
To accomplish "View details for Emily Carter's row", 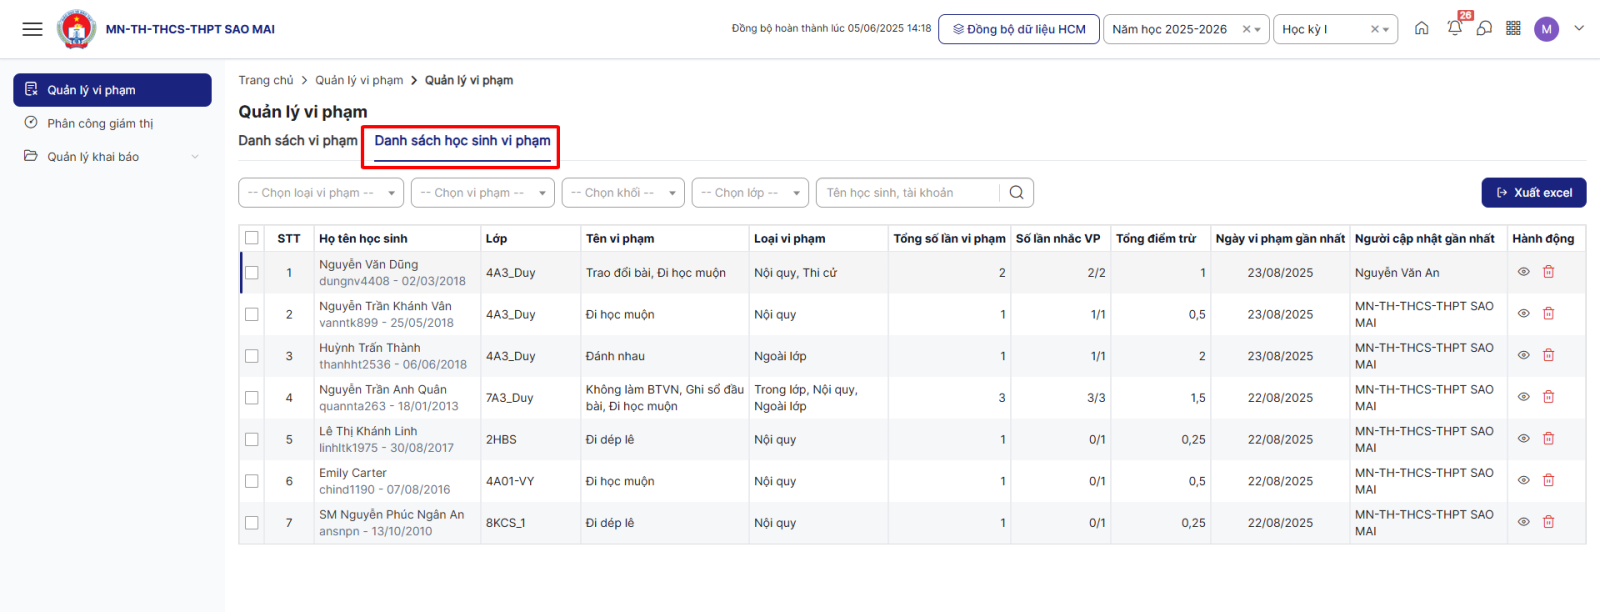I will click(1523, 481).
